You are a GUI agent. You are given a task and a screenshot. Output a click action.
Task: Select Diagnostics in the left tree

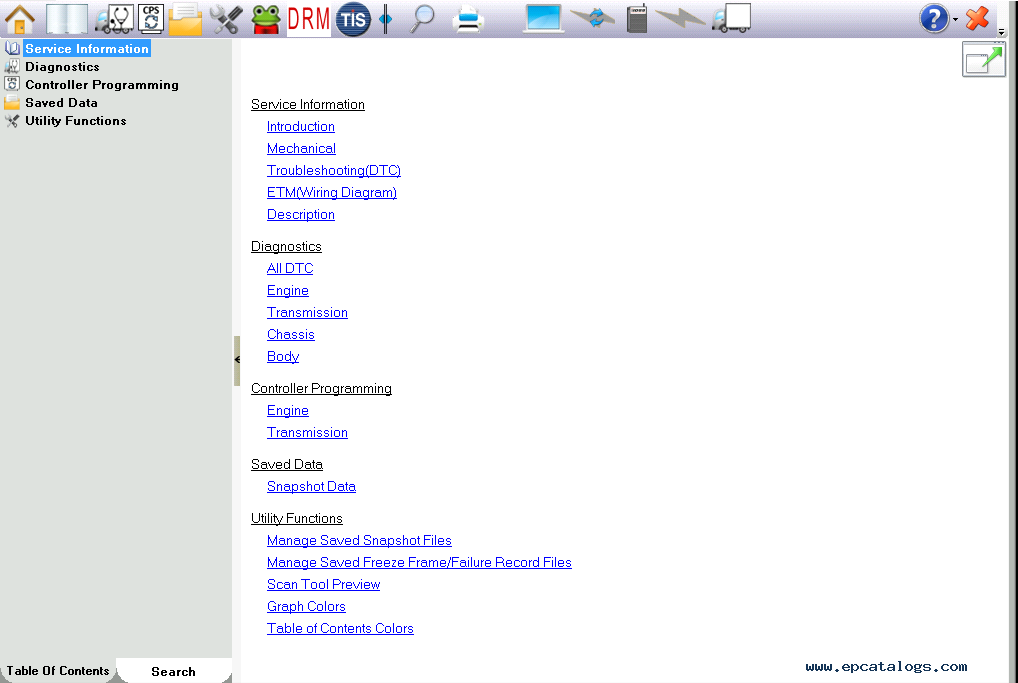tap(62, 67)
